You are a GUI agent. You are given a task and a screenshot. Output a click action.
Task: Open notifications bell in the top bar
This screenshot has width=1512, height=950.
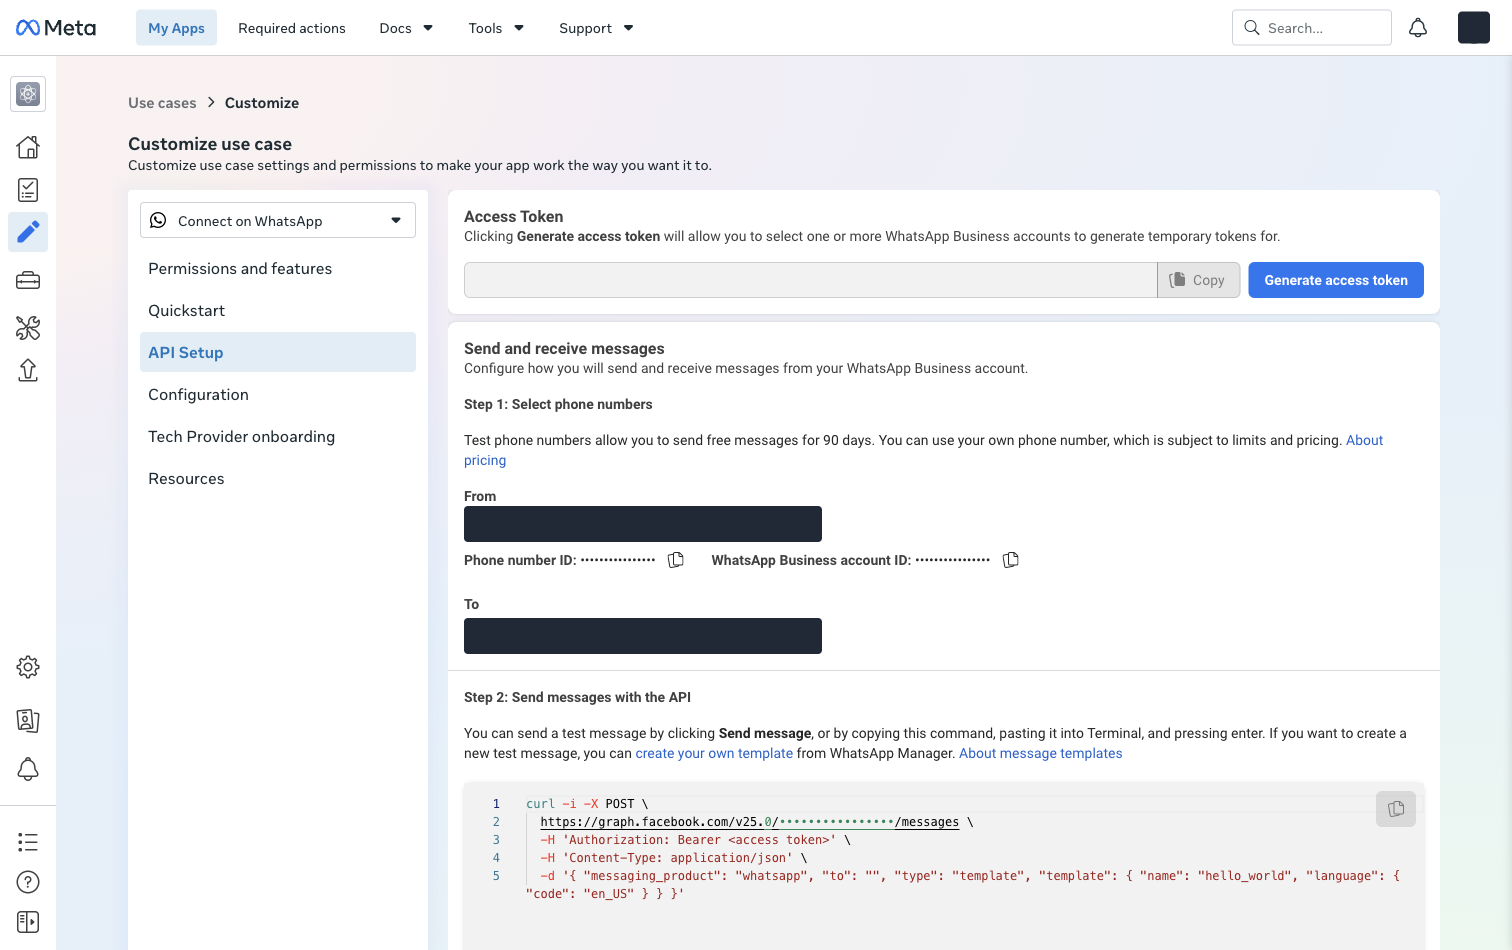click(x=1418, y=28)
